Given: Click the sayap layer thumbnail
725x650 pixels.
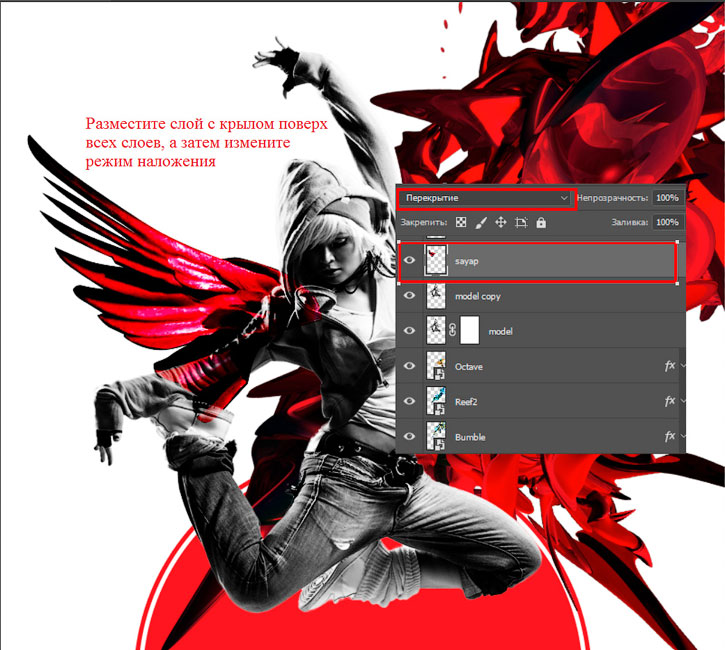Looking at the screenshot, I should click(436, 260).
